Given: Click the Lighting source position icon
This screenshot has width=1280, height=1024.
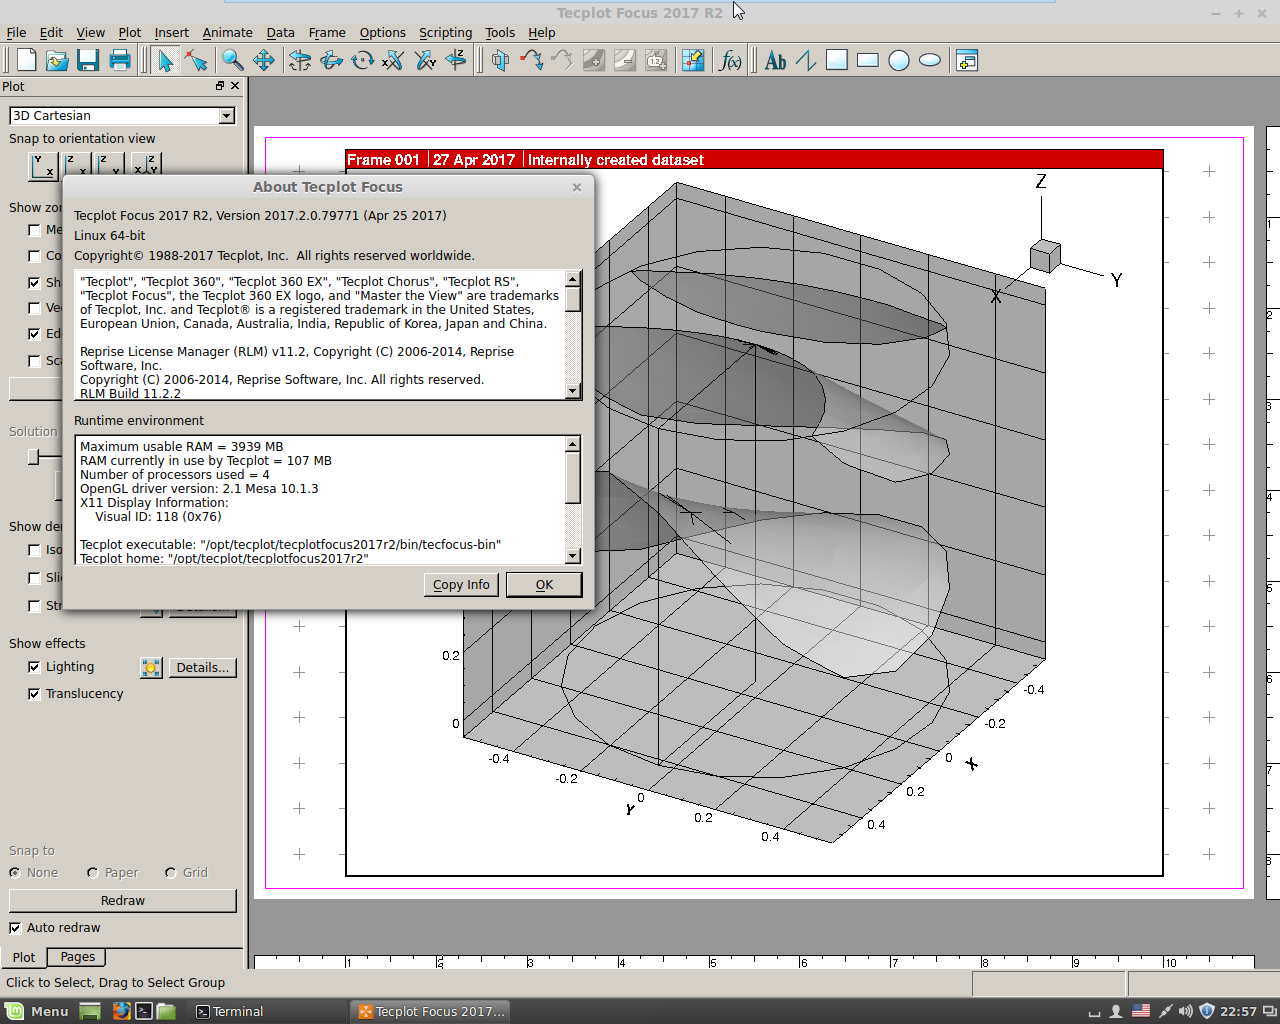Looking at the screenshot, I should pyautogui.click(x=151, y=668).
